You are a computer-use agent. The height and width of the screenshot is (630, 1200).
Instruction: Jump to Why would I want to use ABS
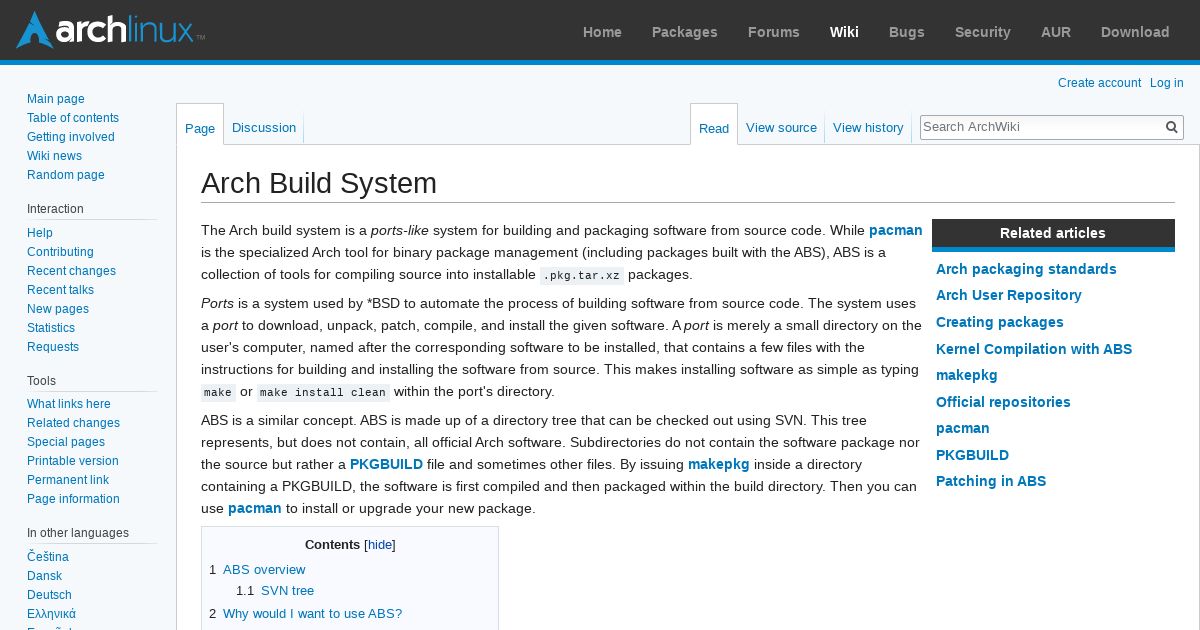(312, 614)
